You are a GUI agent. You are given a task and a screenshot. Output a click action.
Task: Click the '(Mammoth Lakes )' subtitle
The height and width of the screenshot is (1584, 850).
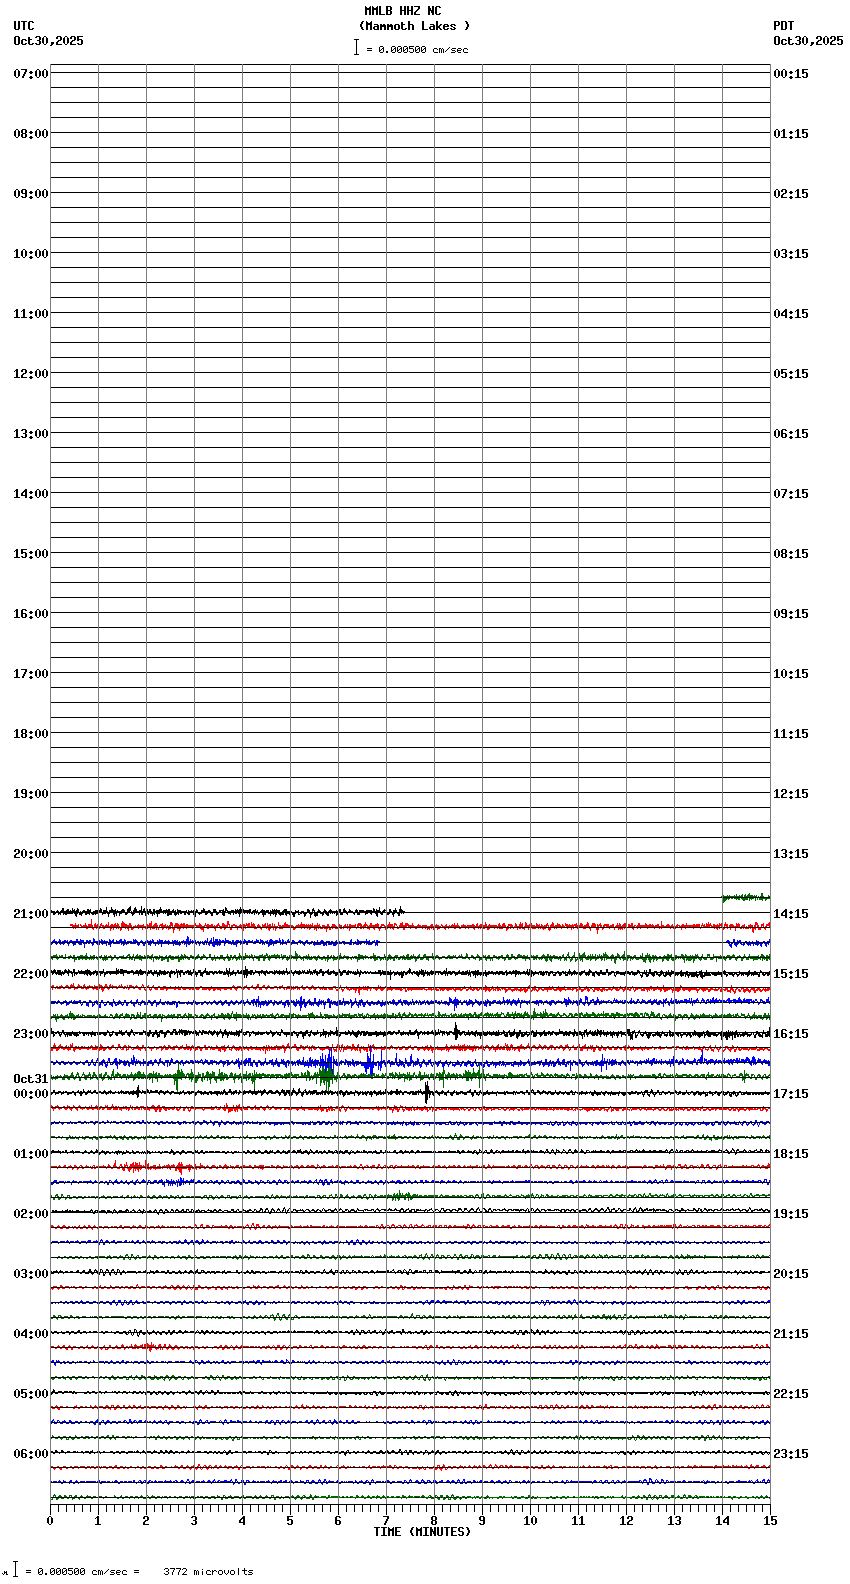[414, 26]
